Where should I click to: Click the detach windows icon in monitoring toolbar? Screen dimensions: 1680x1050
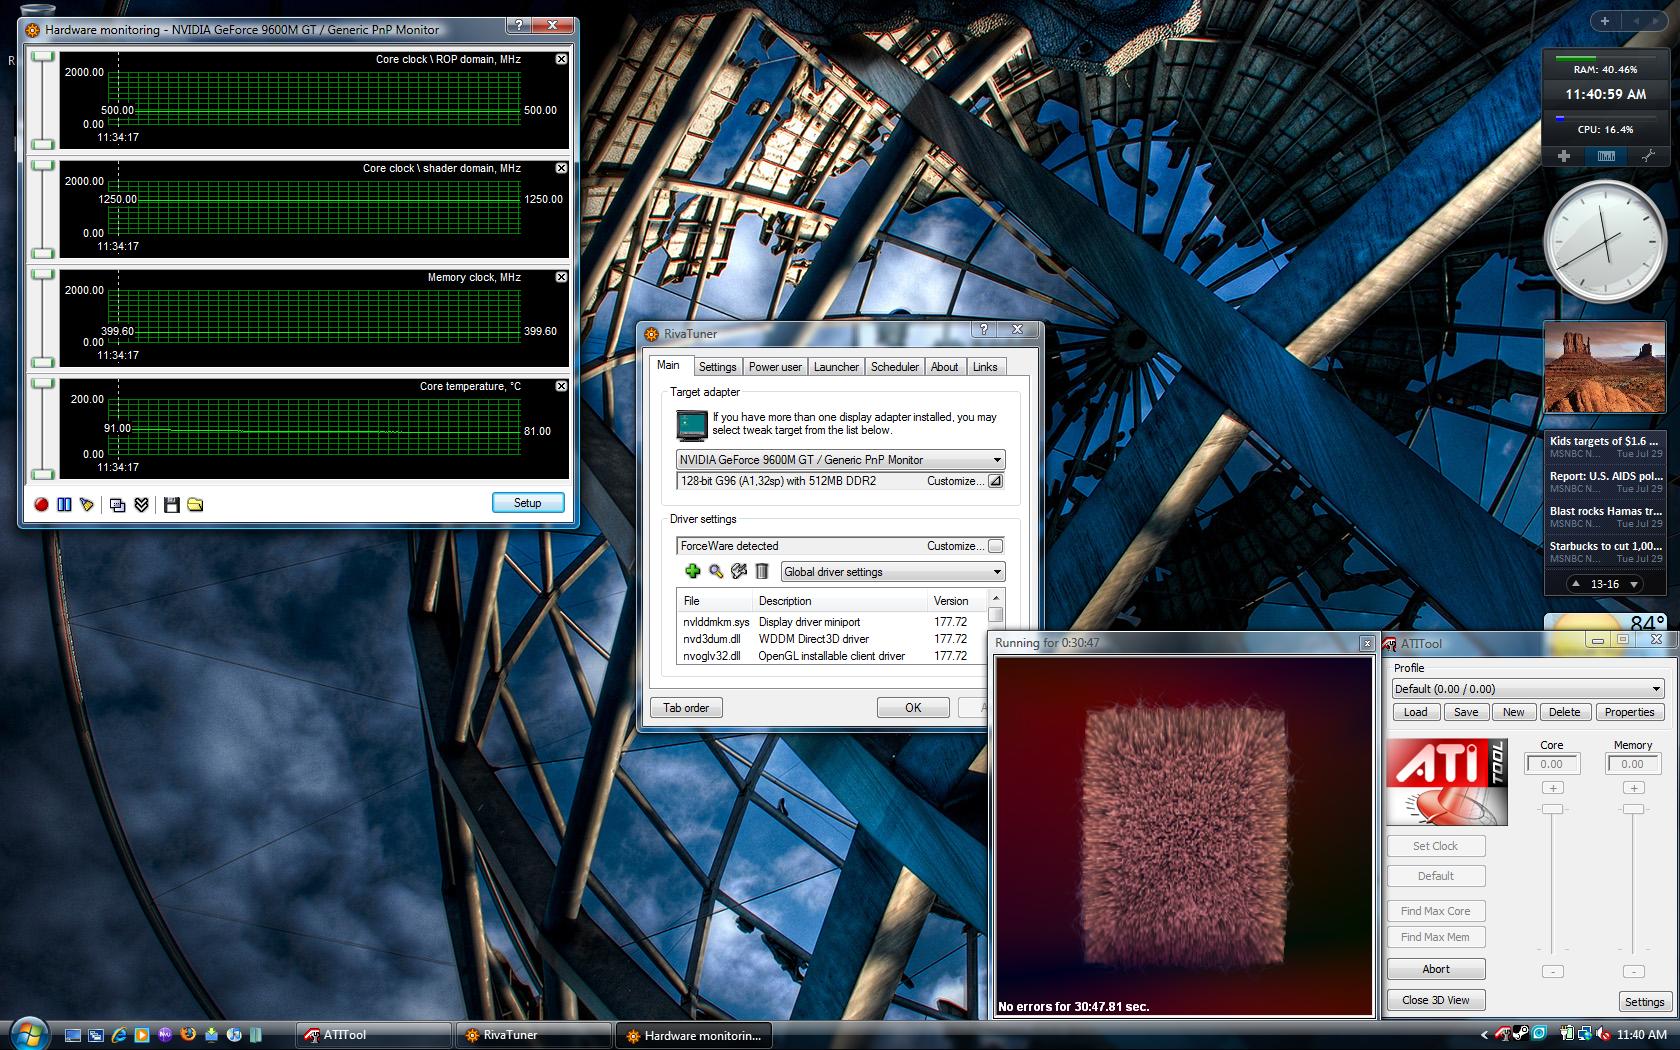click(x=117, y=505)
